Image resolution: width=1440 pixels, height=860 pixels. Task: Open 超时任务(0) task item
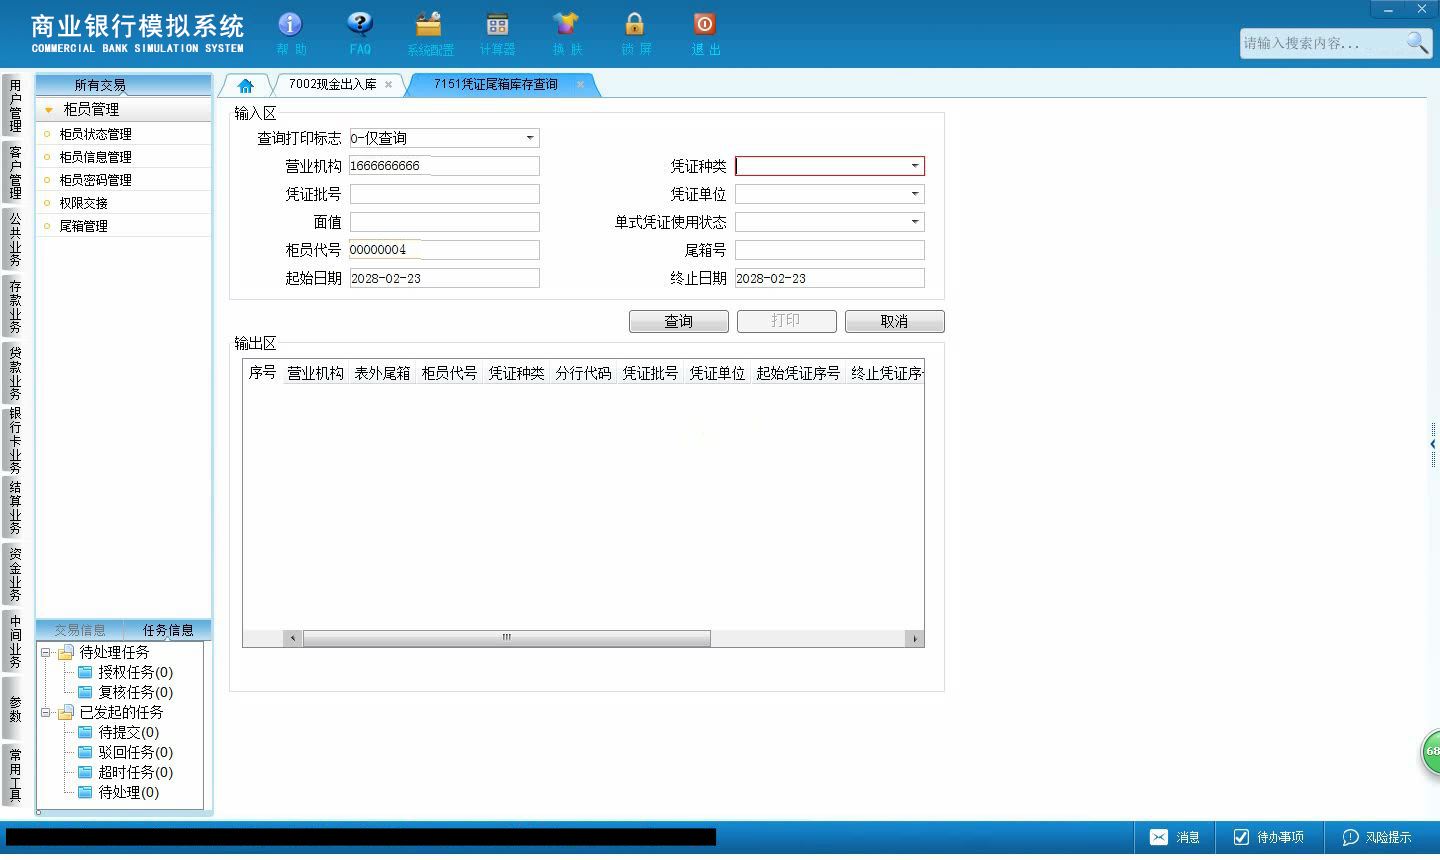pyautogui.click(x=124, y=772)
